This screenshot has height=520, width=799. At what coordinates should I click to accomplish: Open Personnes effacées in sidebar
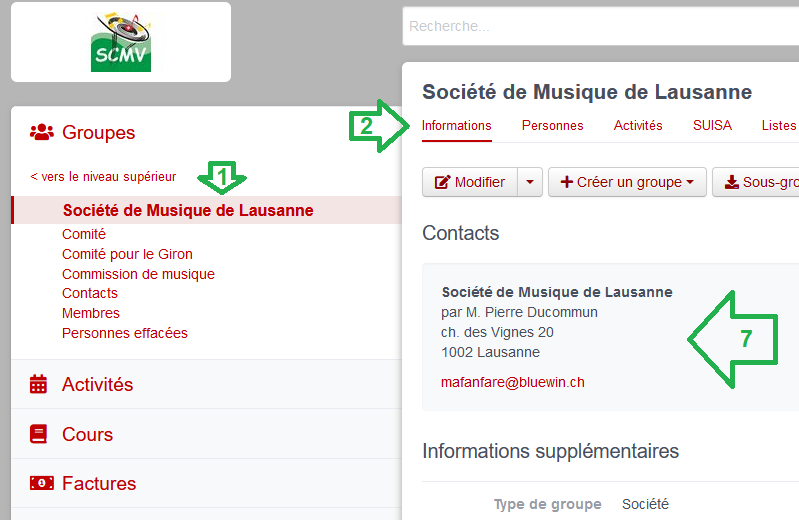124,333
